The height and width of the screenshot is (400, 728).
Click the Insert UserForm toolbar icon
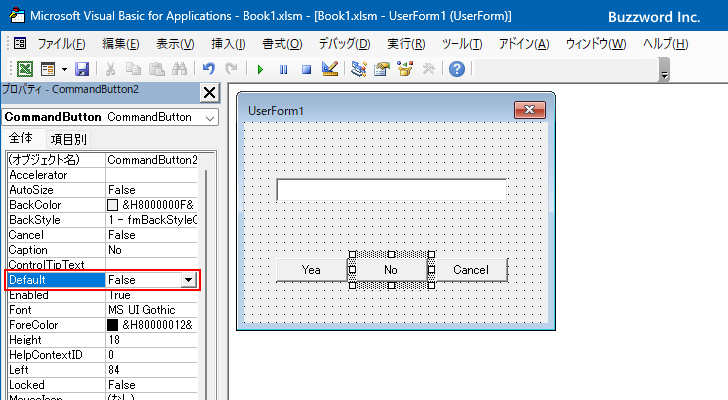48,69
